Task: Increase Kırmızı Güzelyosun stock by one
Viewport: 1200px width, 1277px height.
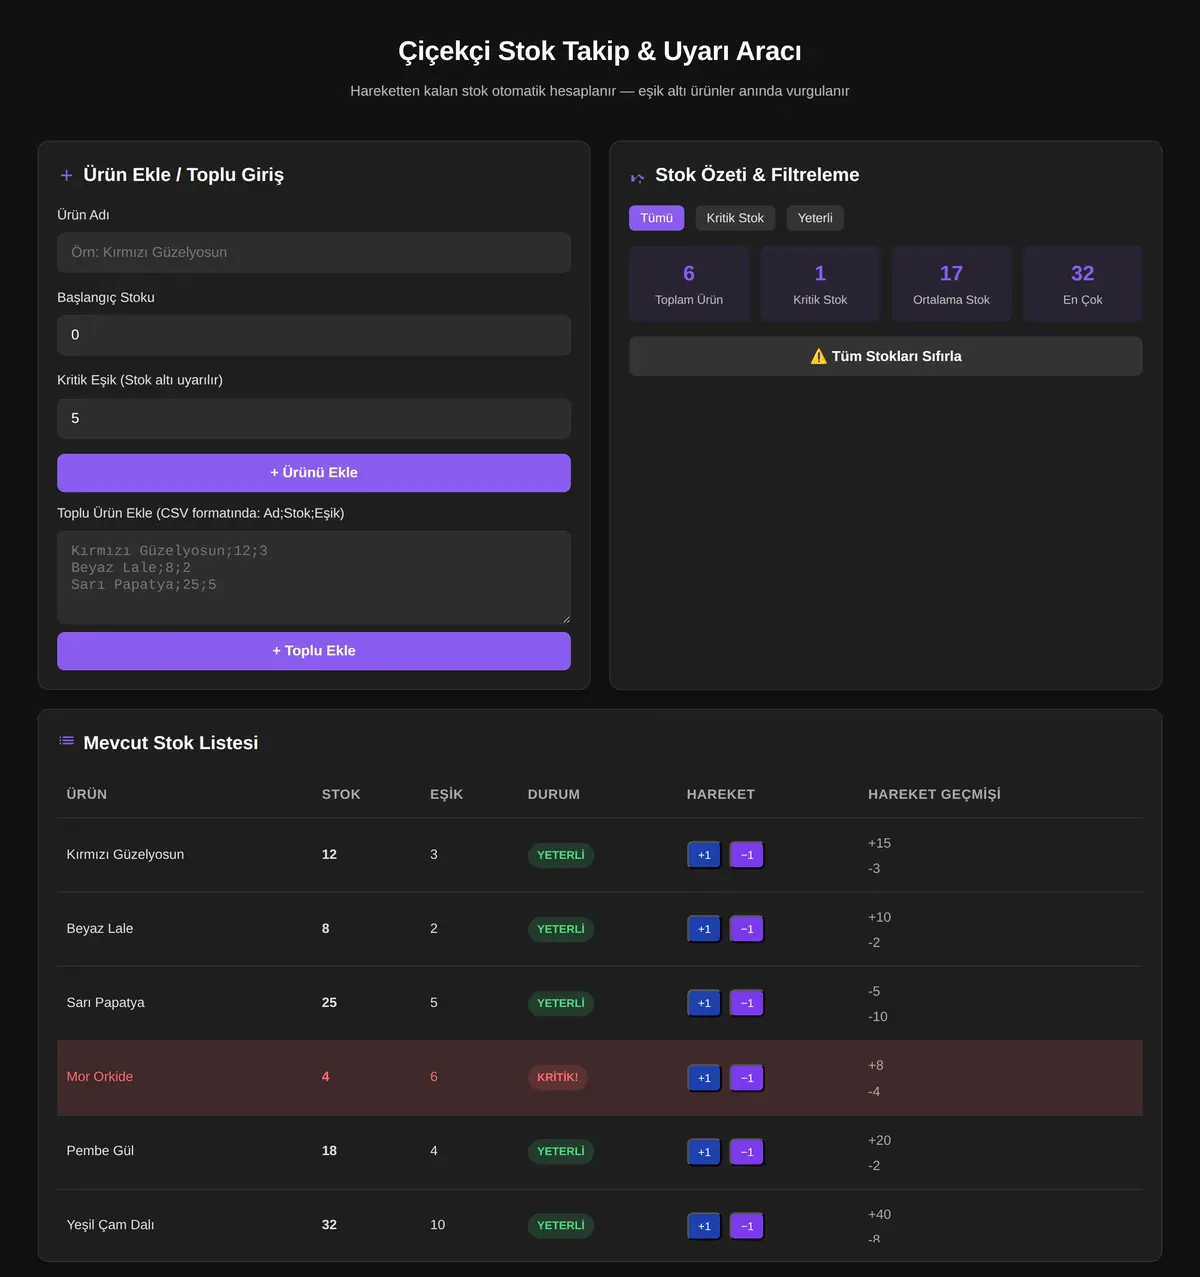Action: [704, 855]
